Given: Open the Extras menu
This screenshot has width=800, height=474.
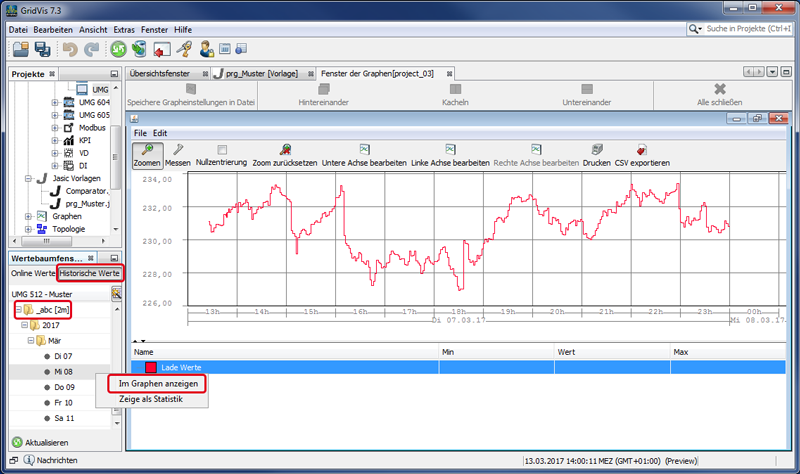Looking at the screenshot, I should pyautogui.click(x=124, y=30).
